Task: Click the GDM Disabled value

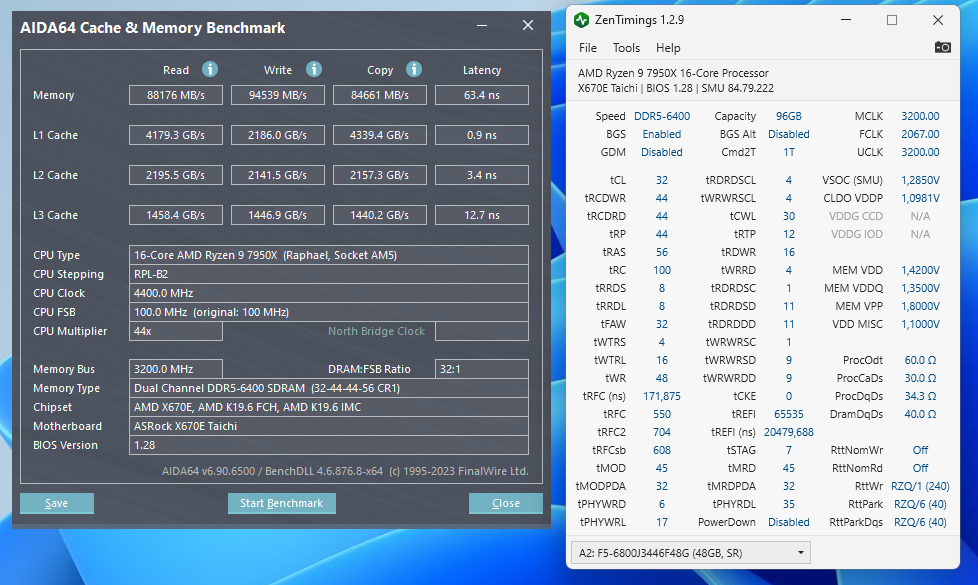Action: click(662, 152)
